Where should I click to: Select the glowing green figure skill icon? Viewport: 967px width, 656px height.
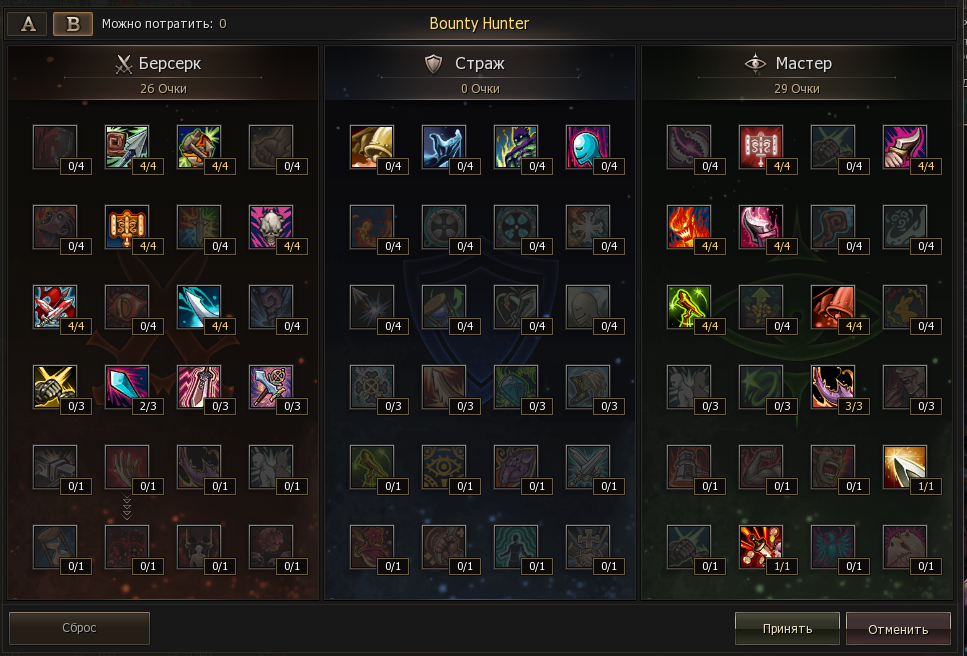(688, 307)
